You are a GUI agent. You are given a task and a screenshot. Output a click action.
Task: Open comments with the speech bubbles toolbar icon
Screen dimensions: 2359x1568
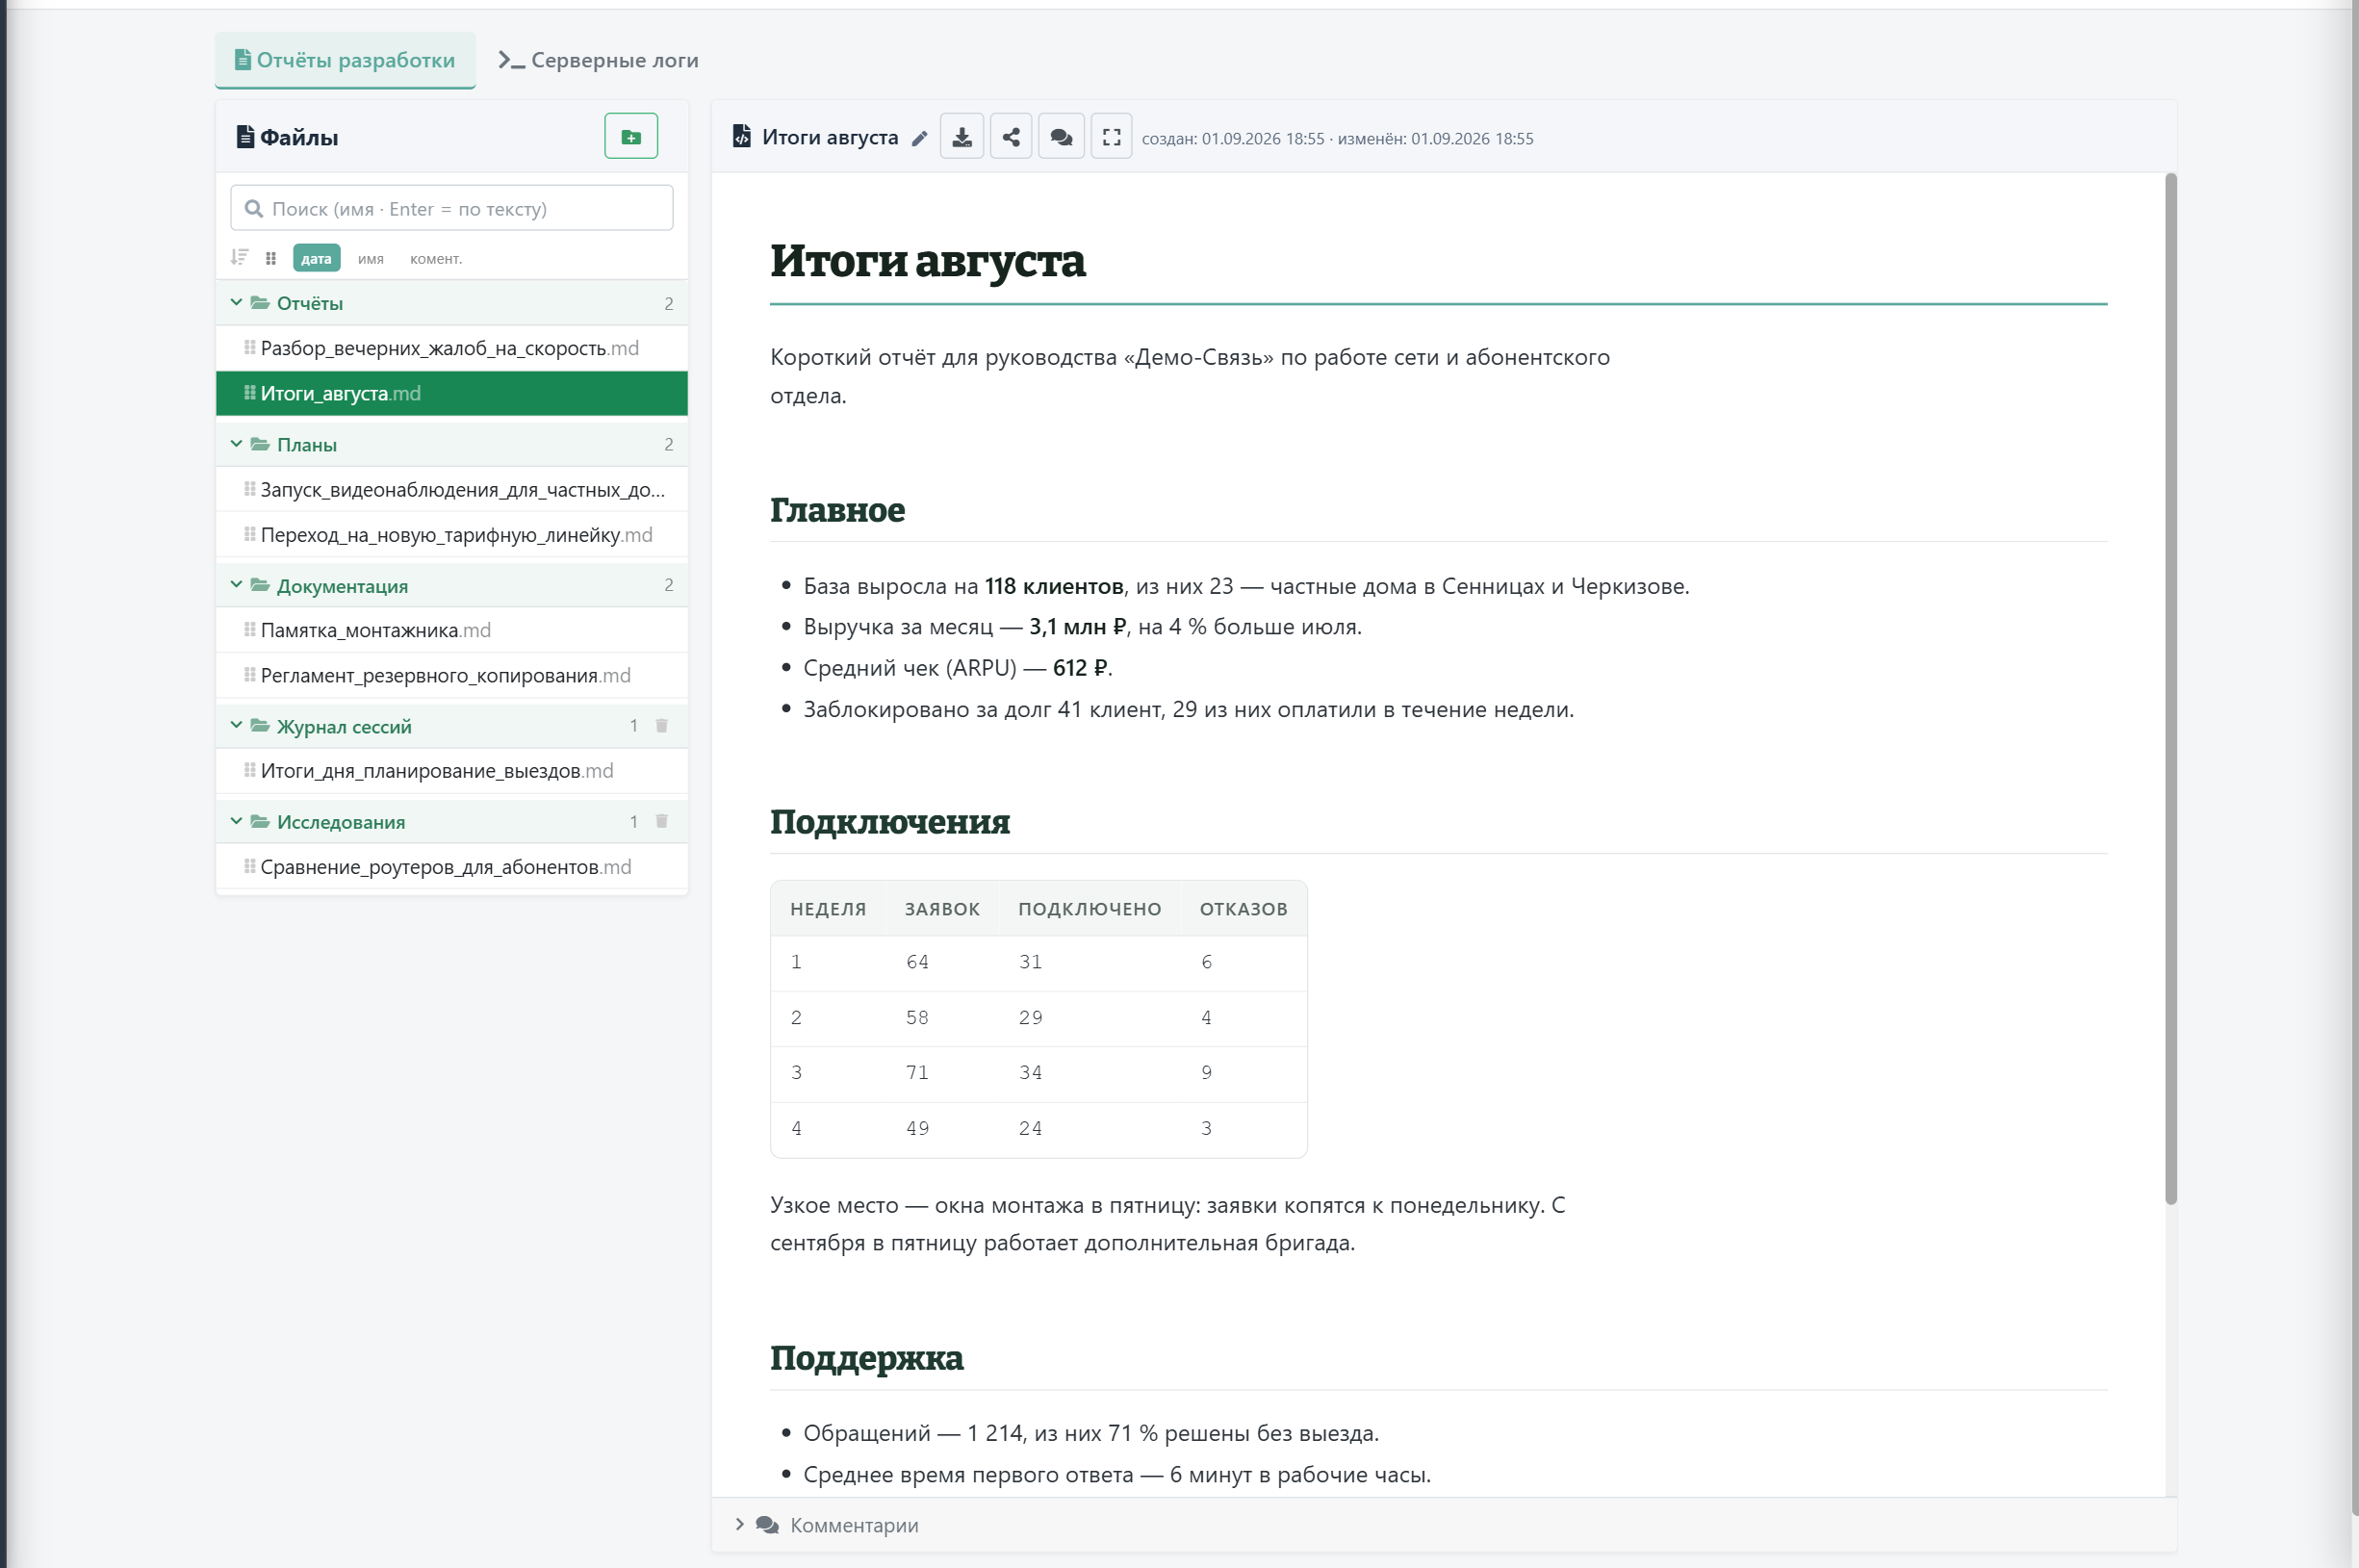pyautogui.click(x=1061, y=137)
